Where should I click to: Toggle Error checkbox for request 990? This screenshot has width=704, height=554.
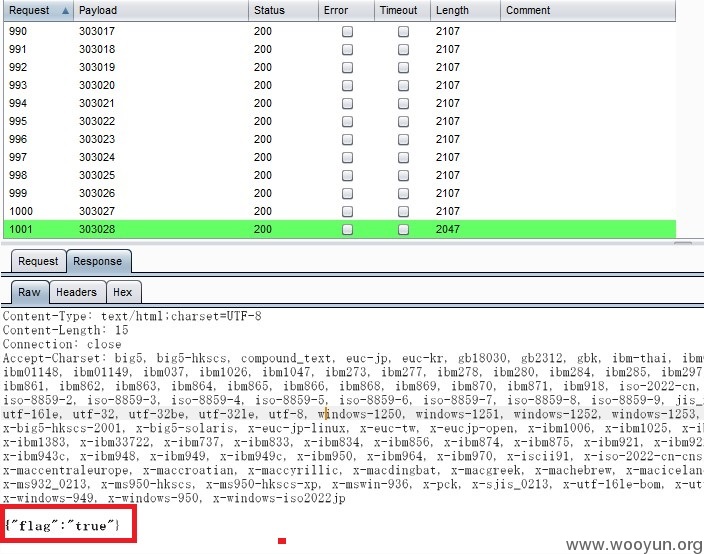click(348, 31)
